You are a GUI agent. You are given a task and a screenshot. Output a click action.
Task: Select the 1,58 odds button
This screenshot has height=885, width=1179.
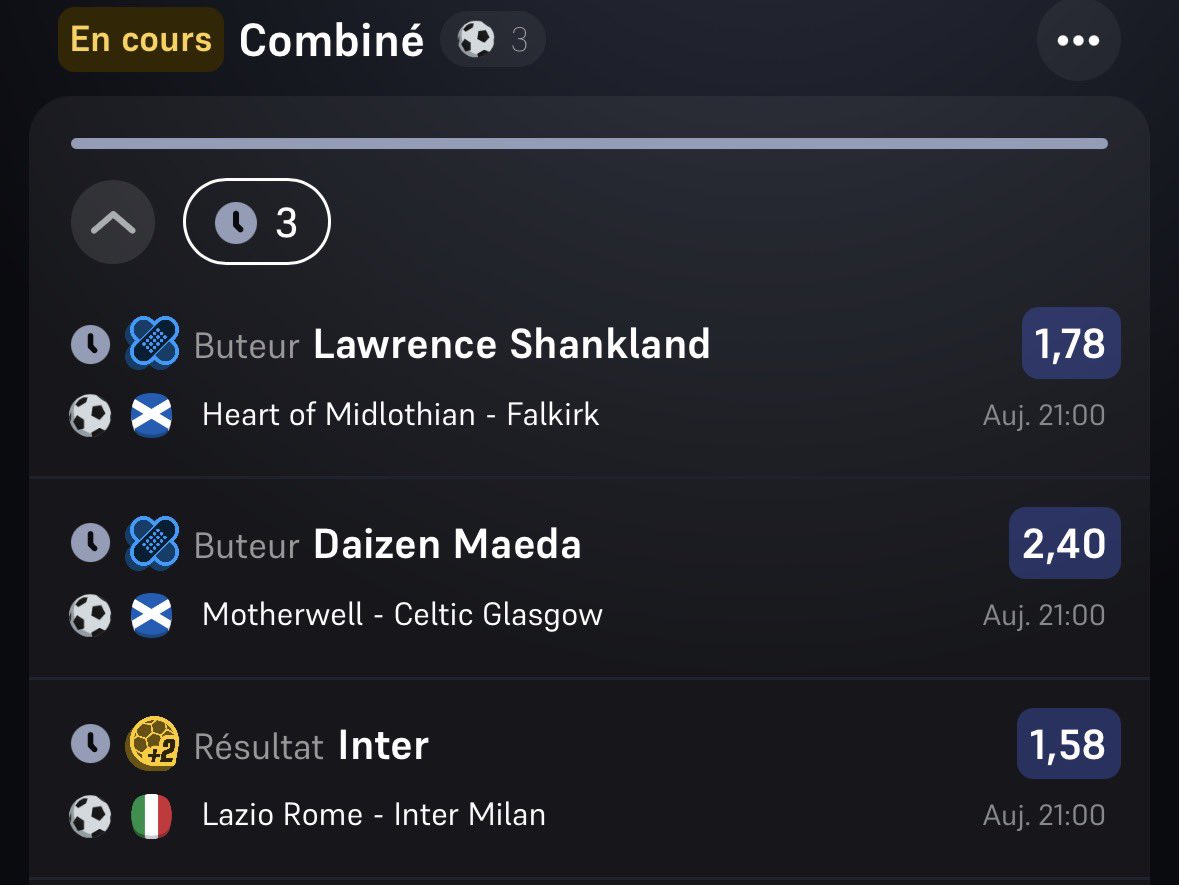point(1068,744)
